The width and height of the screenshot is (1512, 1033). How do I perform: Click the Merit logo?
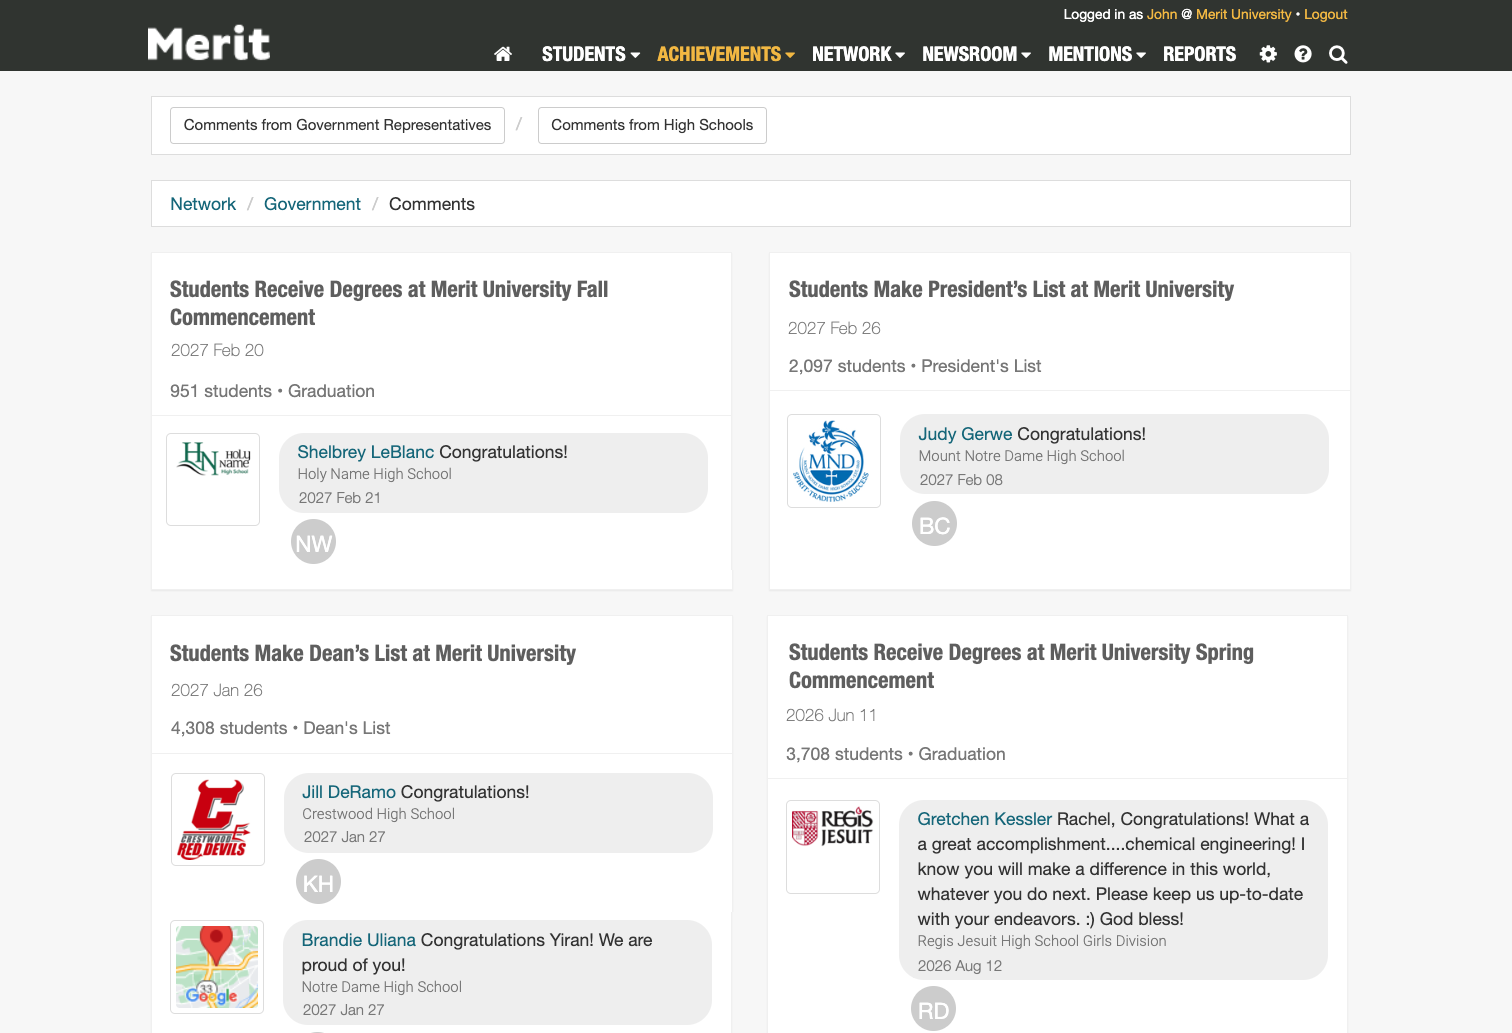coord(208,42)
